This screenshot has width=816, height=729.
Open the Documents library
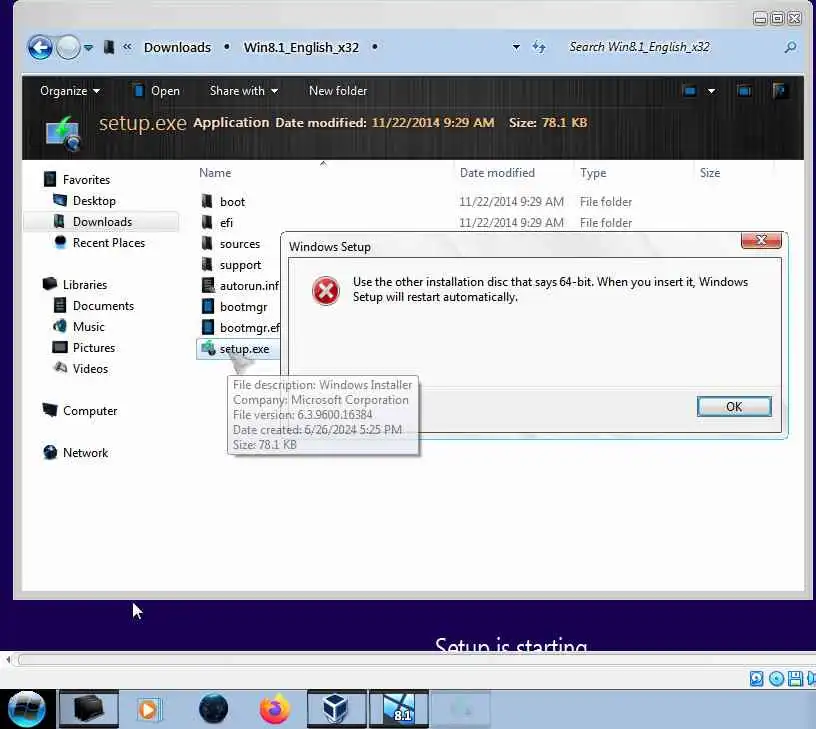104,306
